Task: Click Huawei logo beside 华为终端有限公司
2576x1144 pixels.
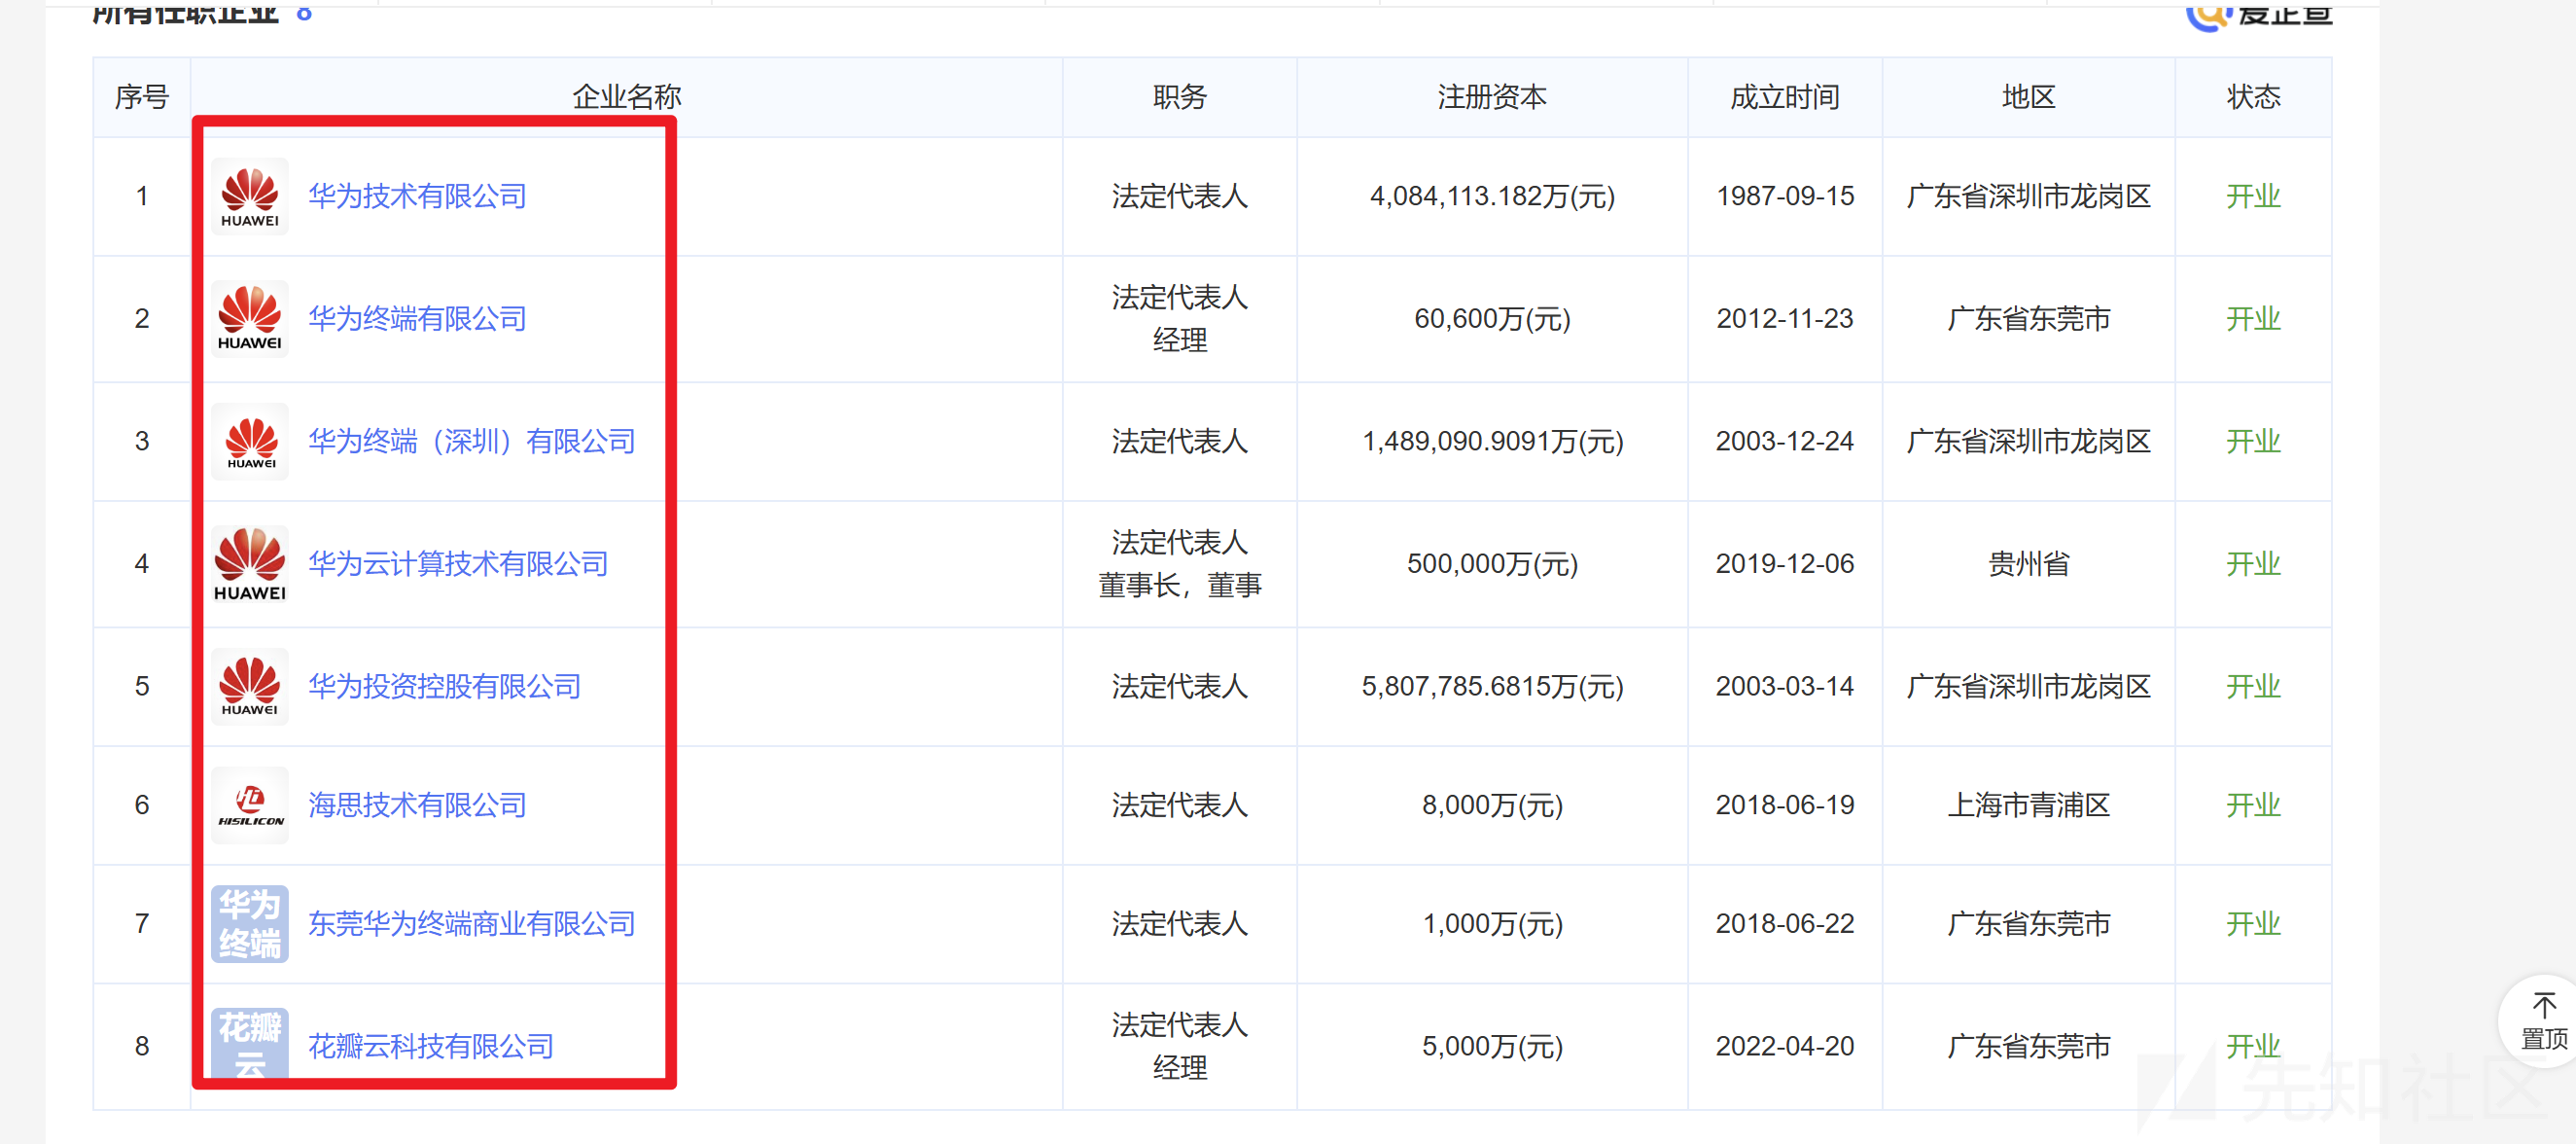Action: [x=250, y=319]
